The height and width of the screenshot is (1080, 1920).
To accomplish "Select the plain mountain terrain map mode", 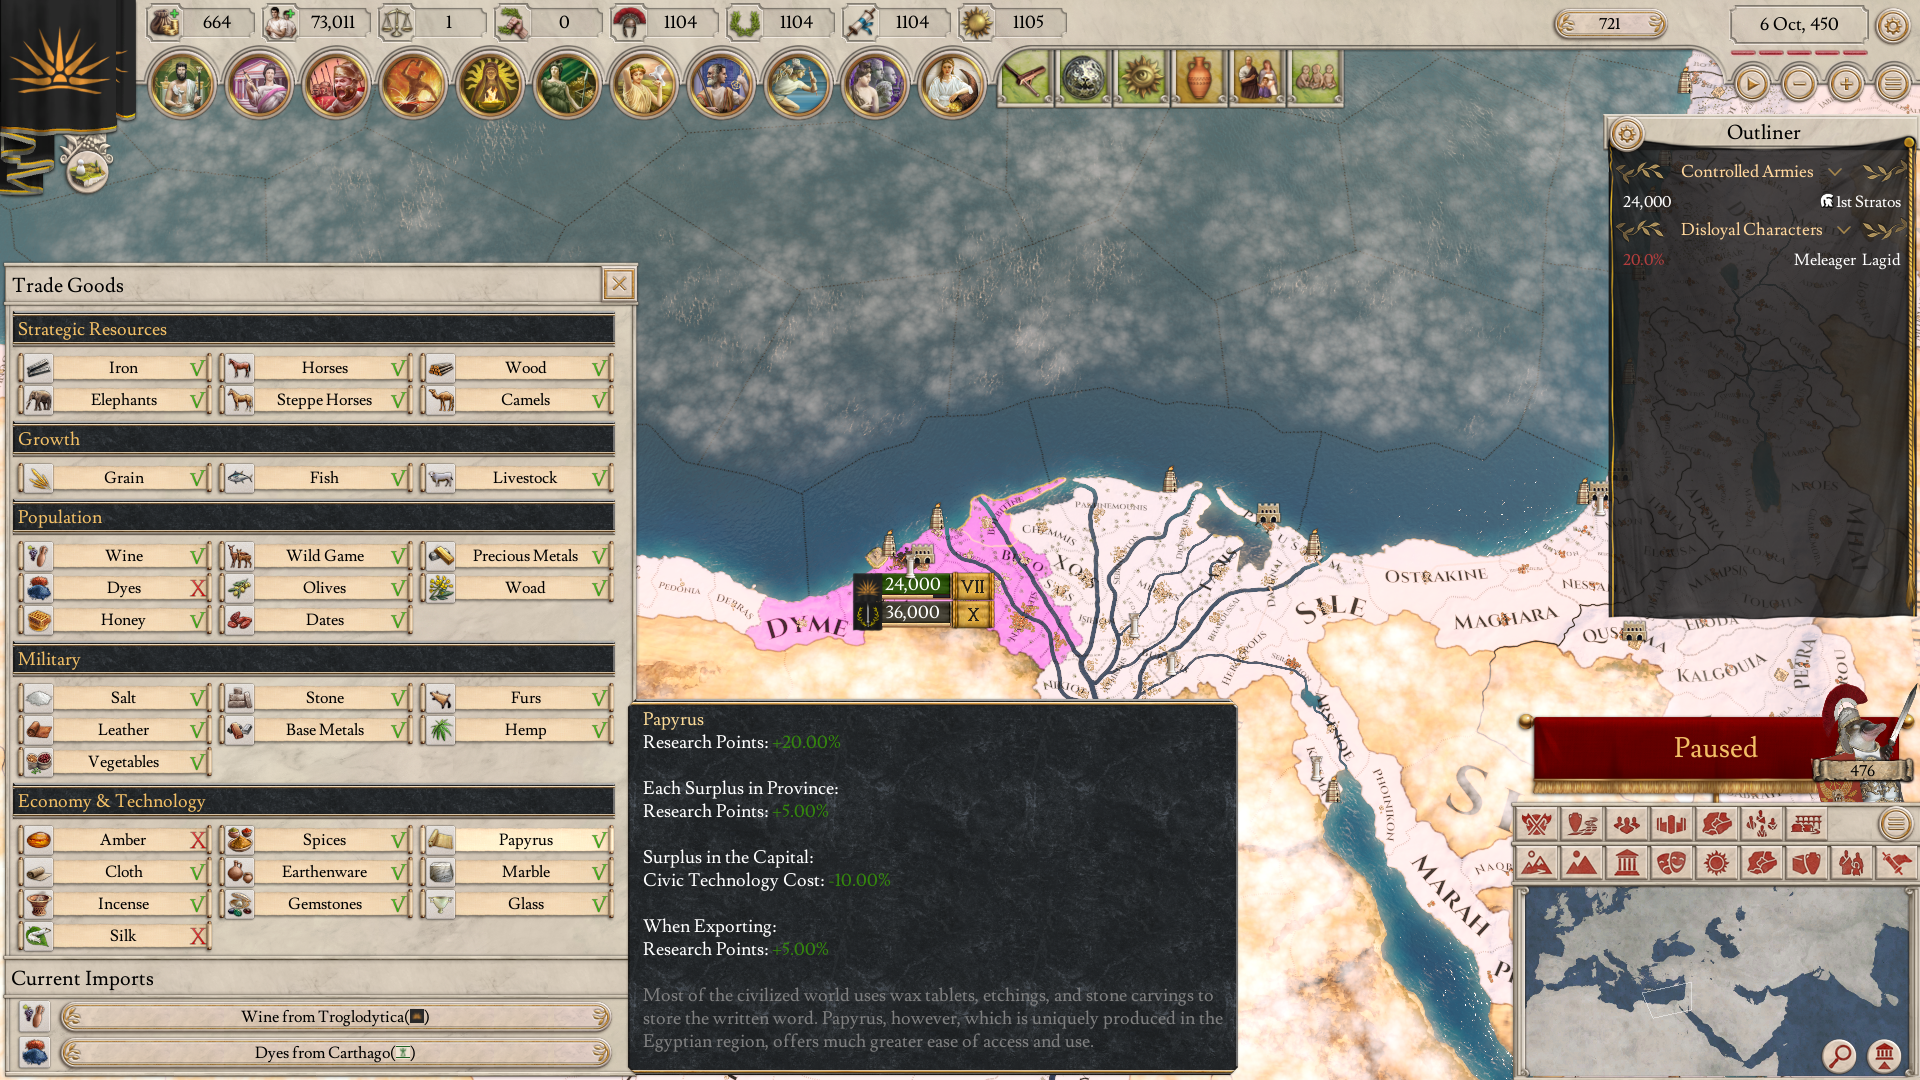I will click(x=1581, y=862).
